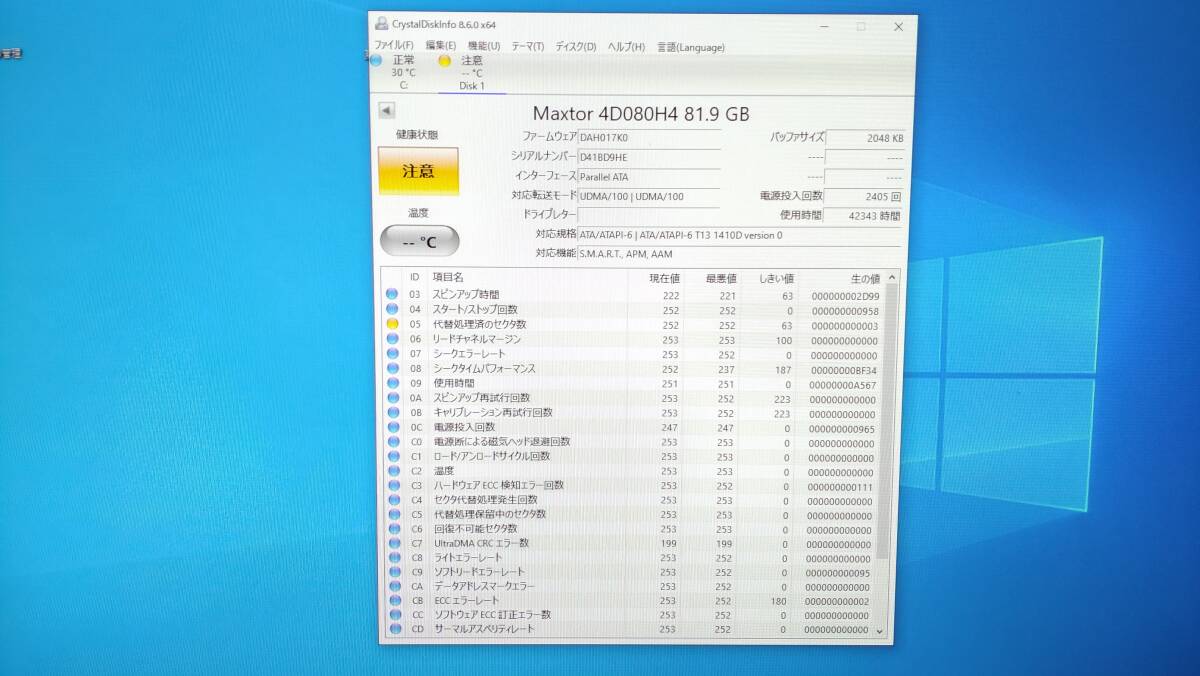Click the yellow caution icon for ID 05
The width and height of the screenshot is (1200, 676).
tap(392, 324)
